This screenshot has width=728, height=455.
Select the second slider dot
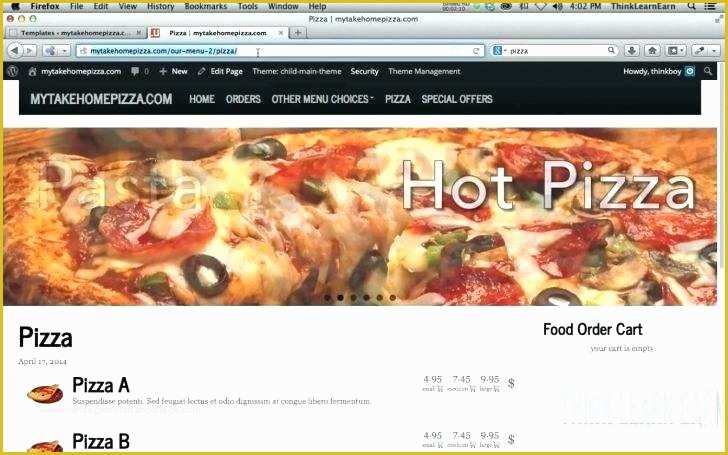tap(340, 297)
